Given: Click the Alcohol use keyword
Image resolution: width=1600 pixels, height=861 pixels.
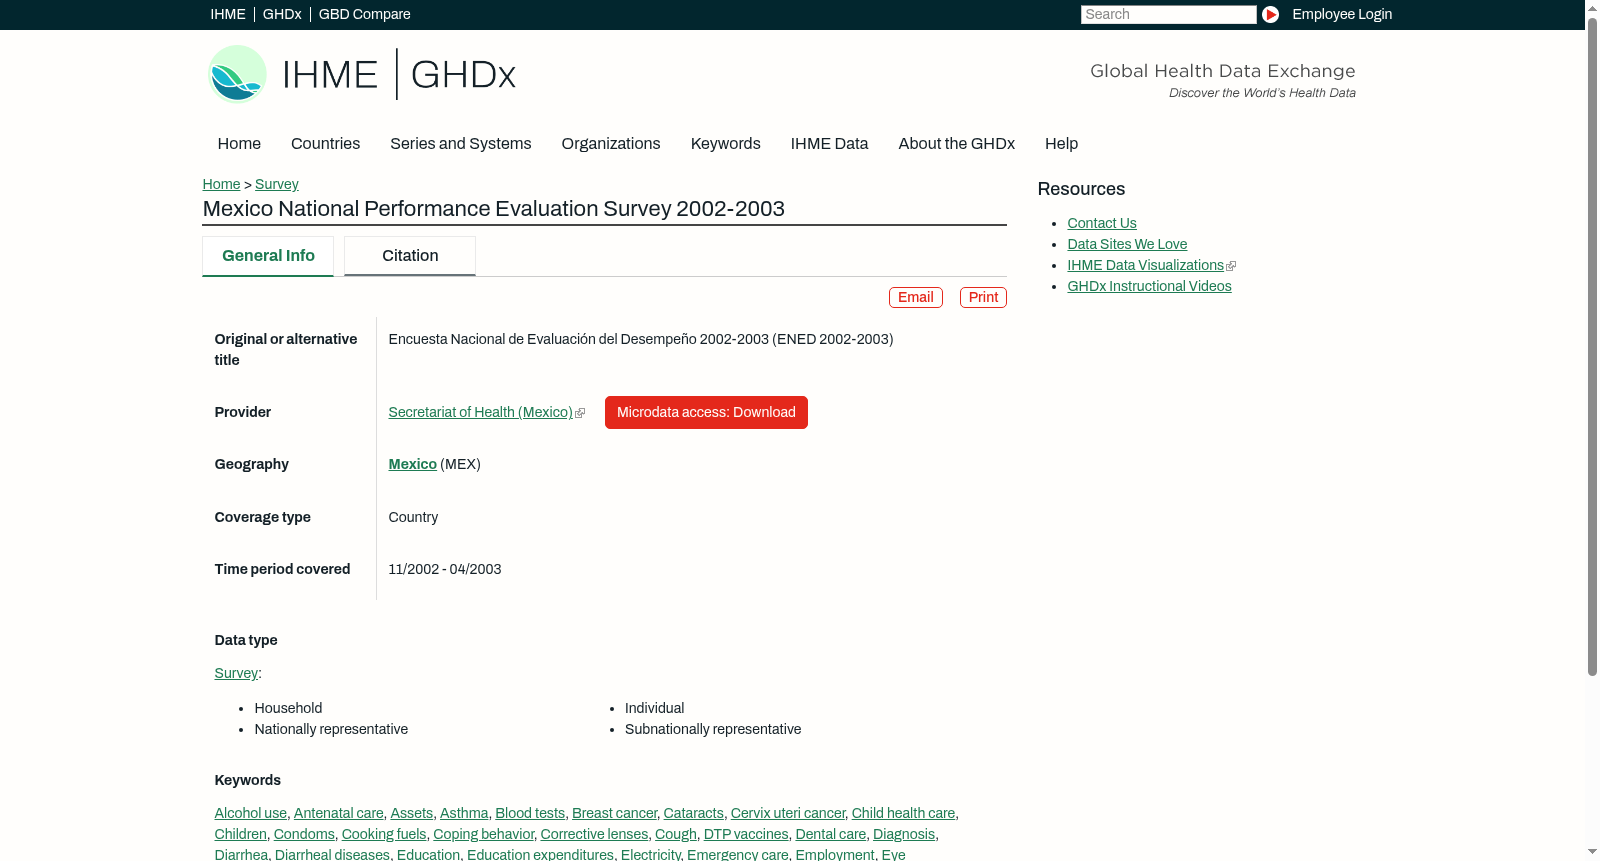Looking at the screenshot, I should [x=251, y=813].
